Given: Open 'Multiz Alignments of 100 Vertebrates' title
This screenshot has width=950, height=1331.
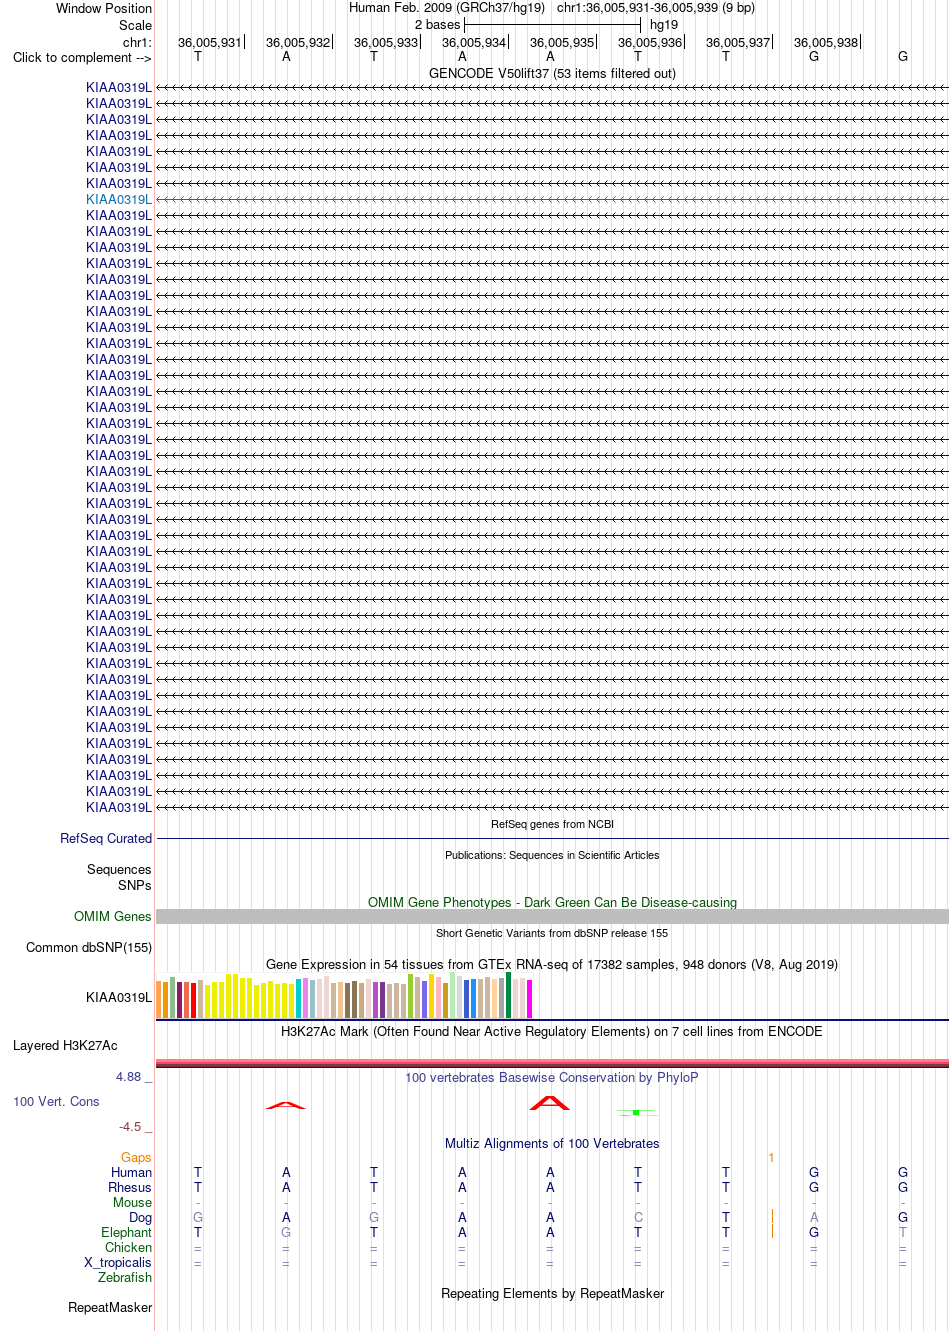Looking at the screenshot, I should 552,1143.
